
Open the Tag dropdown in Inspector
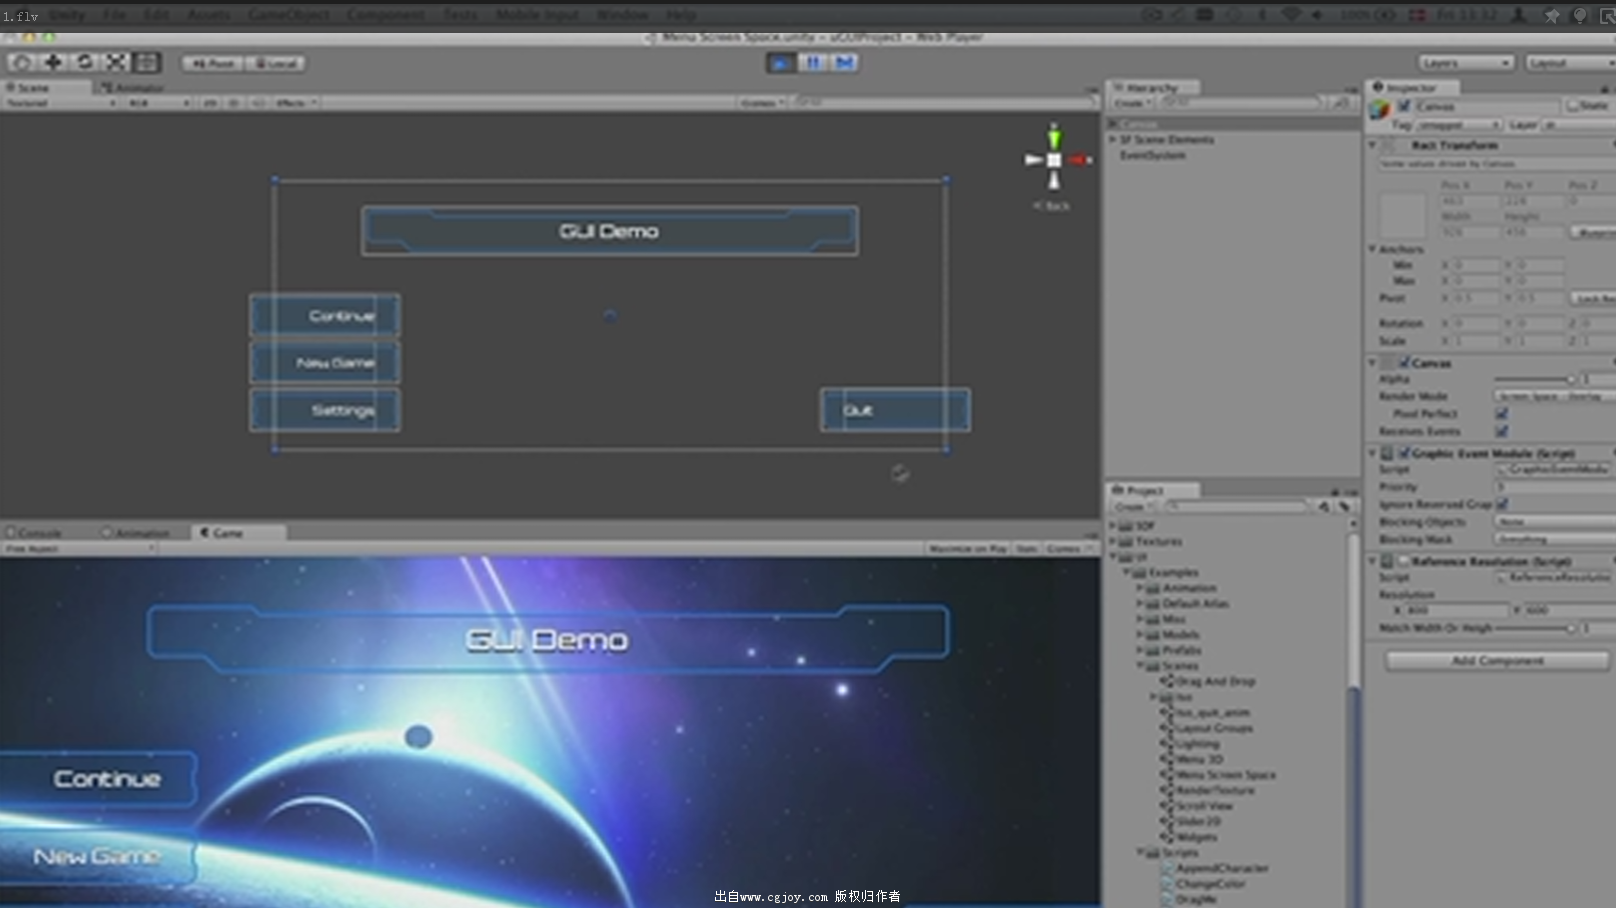point(1460,125)
